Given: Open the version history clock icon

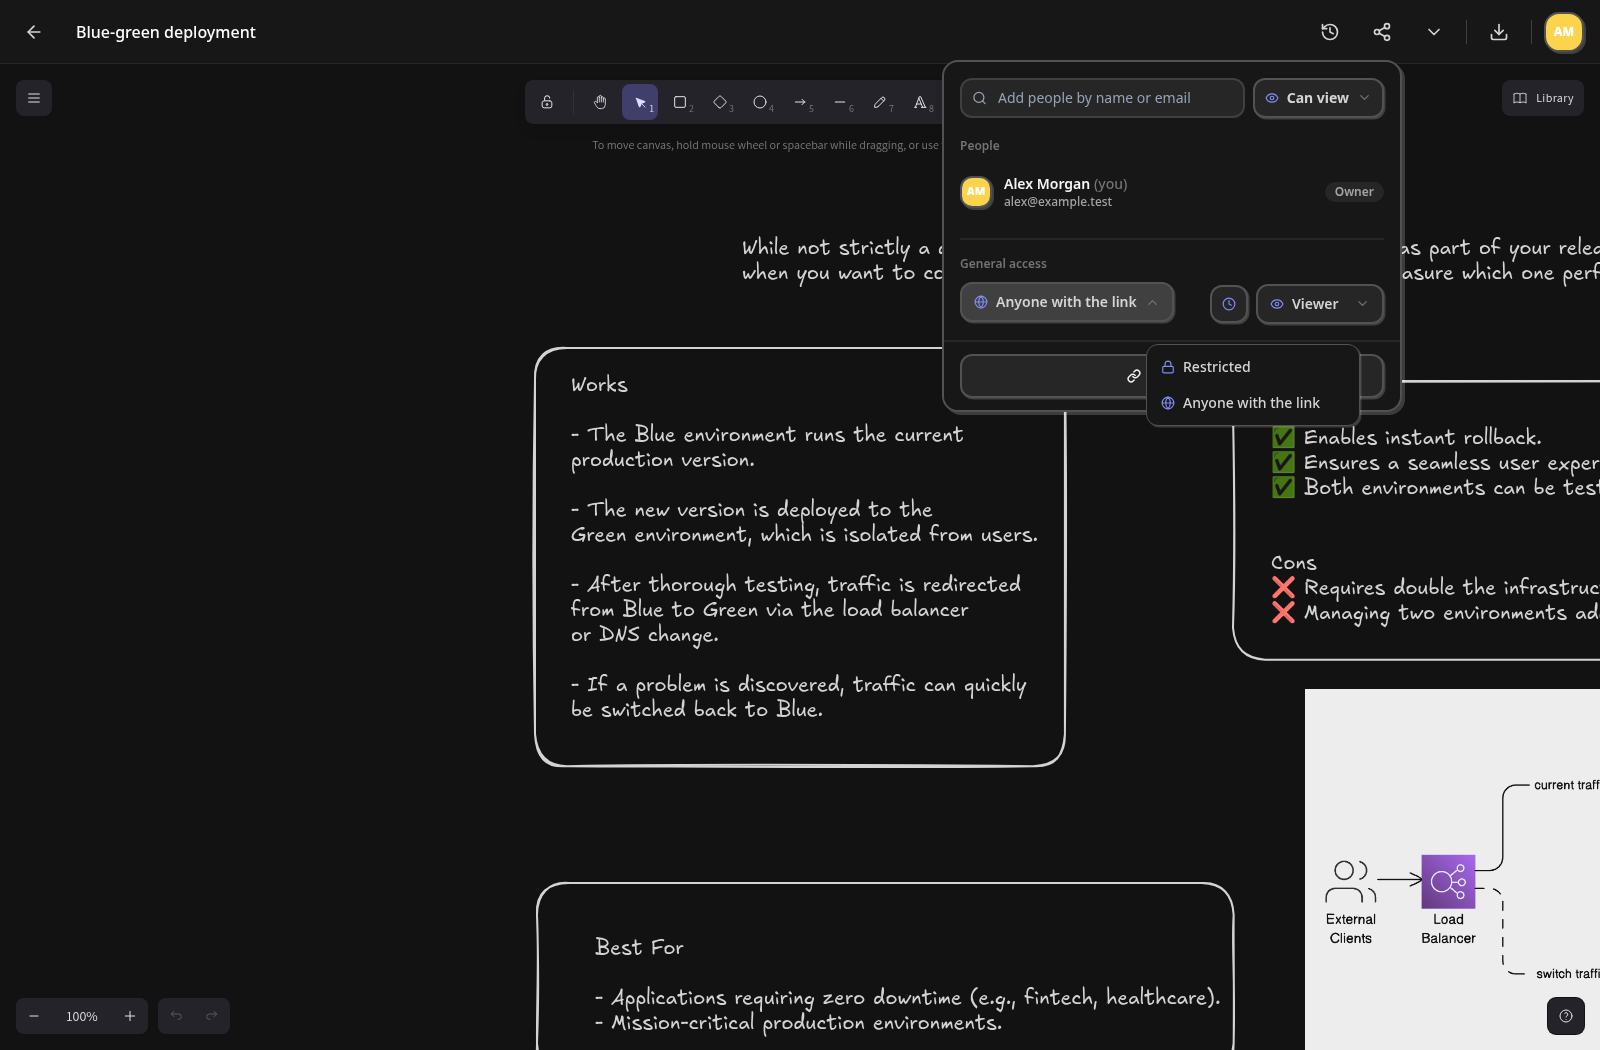Looking at the screenshot, I should tap(1330, 32).
